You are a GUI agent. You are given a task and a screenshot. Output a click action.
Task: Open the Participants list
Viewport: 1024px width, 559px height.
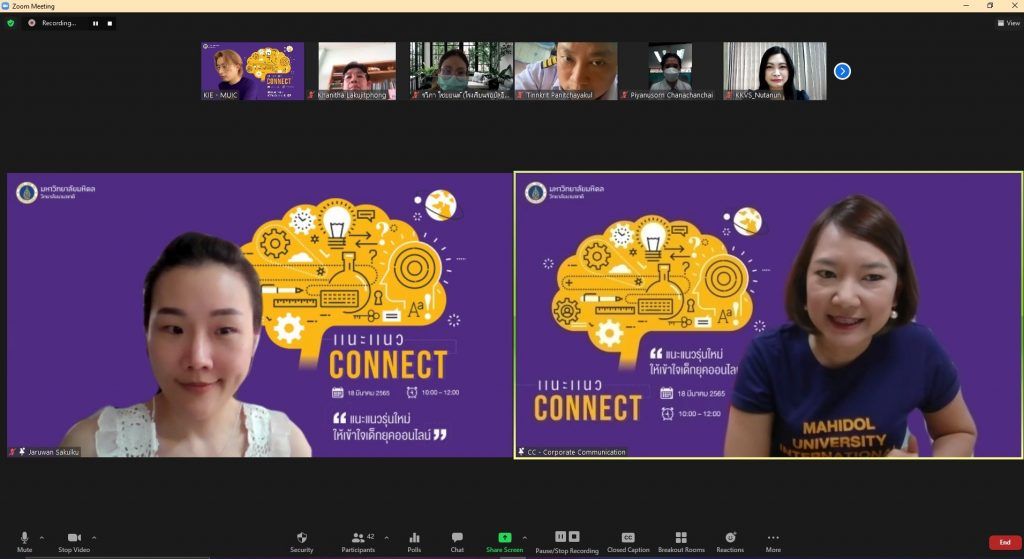(x=357, y=541)
